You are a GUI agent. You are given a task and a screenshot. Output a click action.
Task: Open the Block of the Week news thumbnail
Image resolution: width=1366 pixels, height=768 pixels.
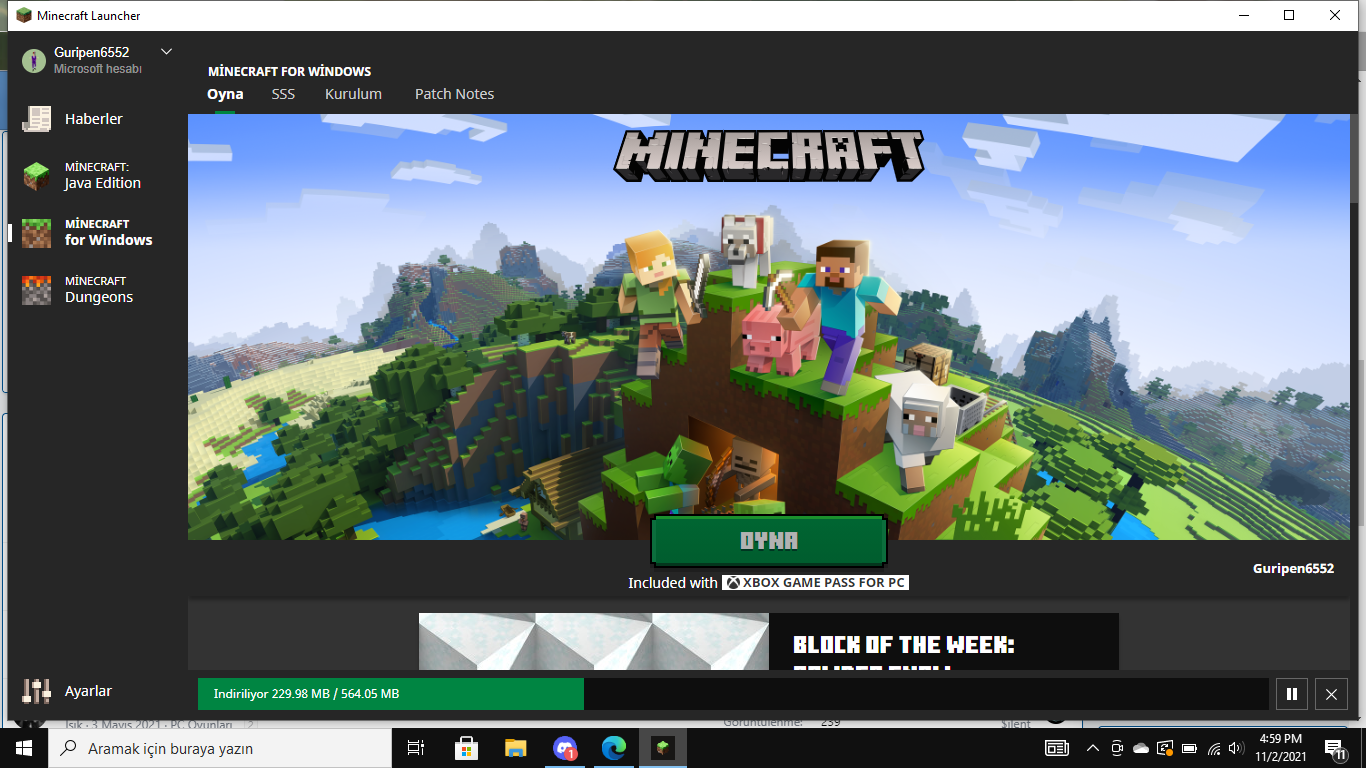594,642
